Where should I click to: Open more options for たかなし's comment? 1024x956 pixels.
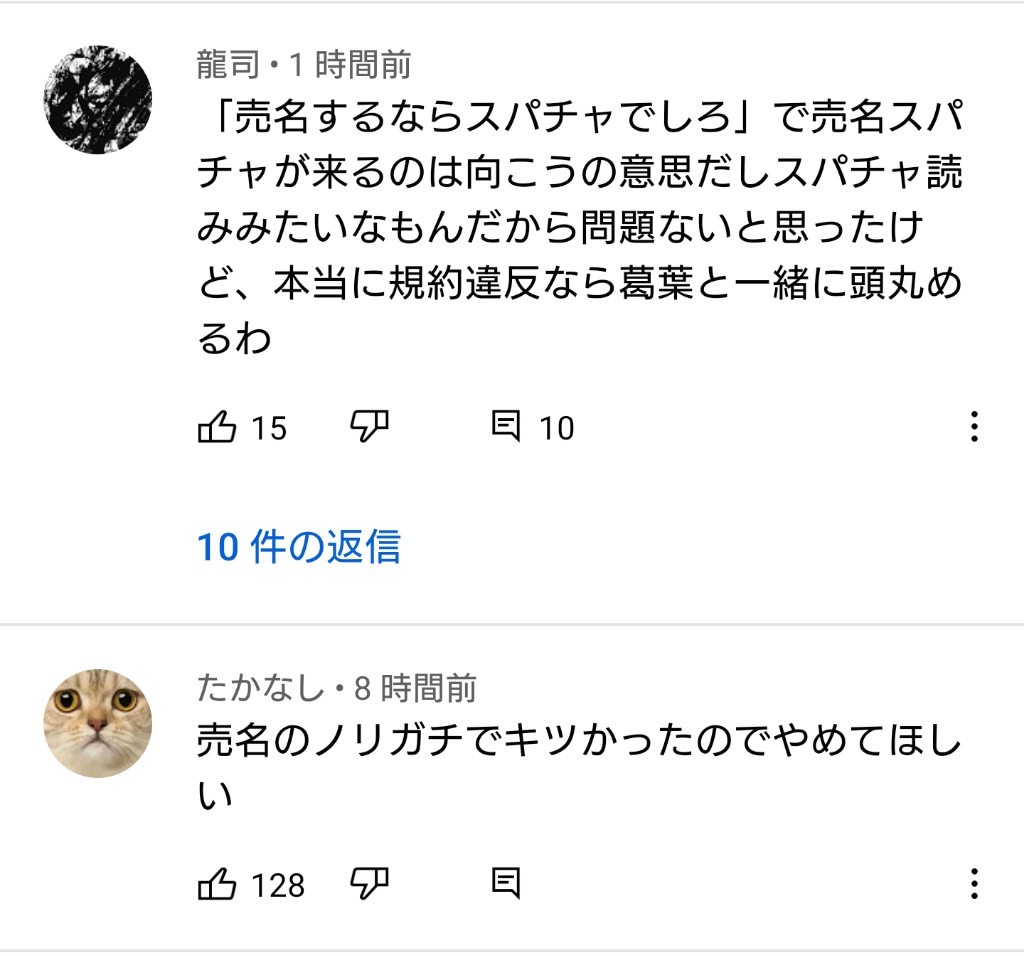[x=974, y=884]
